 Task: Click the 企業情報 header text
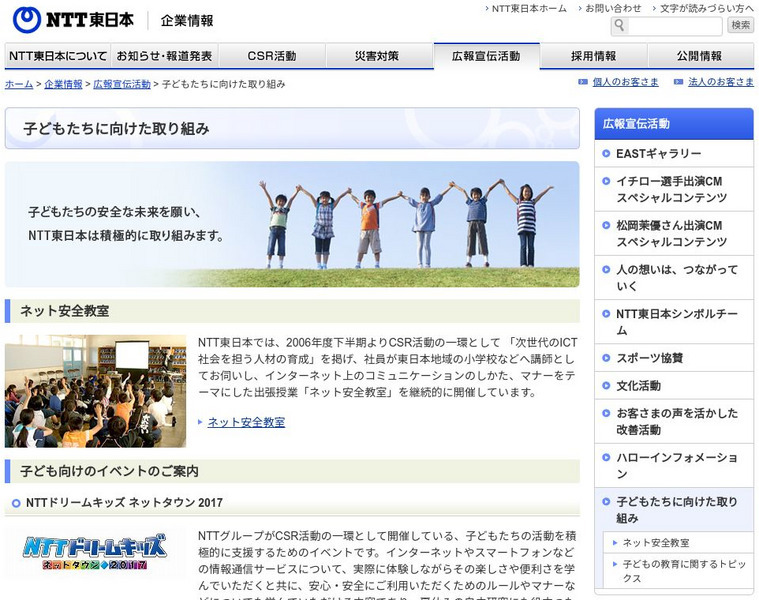(x=187, y=21)
